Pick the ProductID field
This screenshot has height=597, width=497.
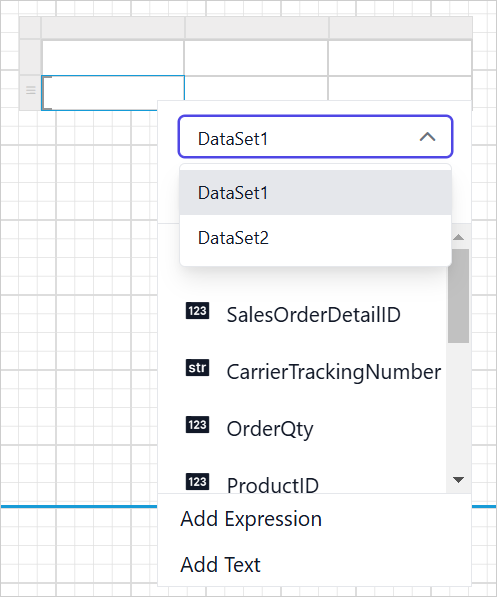[x=272, y=485]
